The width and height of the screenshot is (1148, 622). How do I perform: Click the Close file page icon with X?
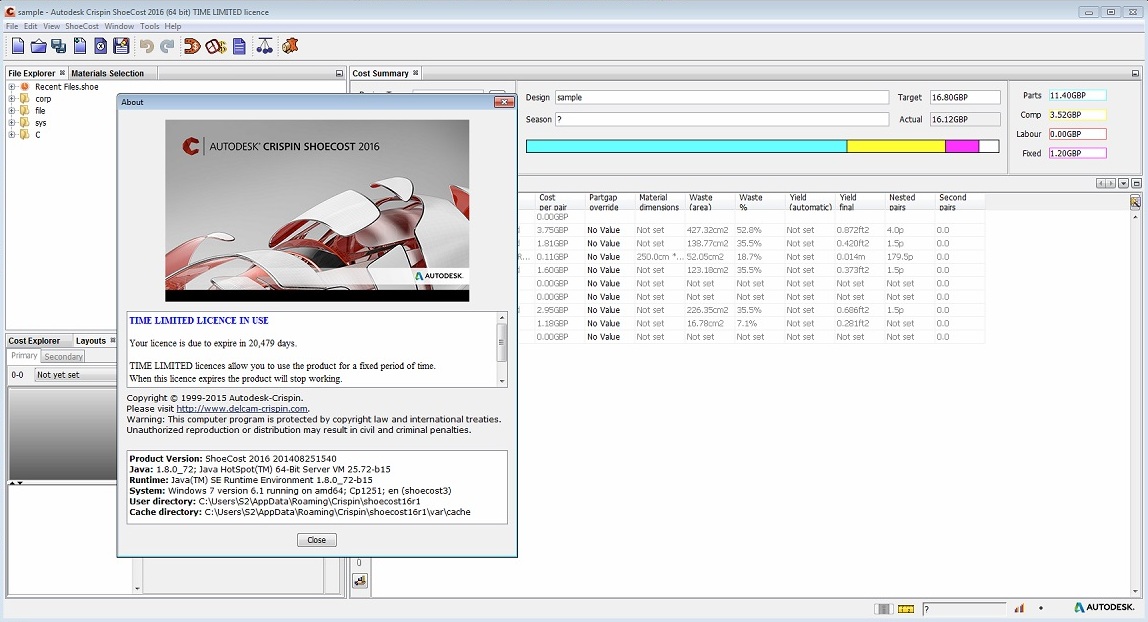[100, 46]
